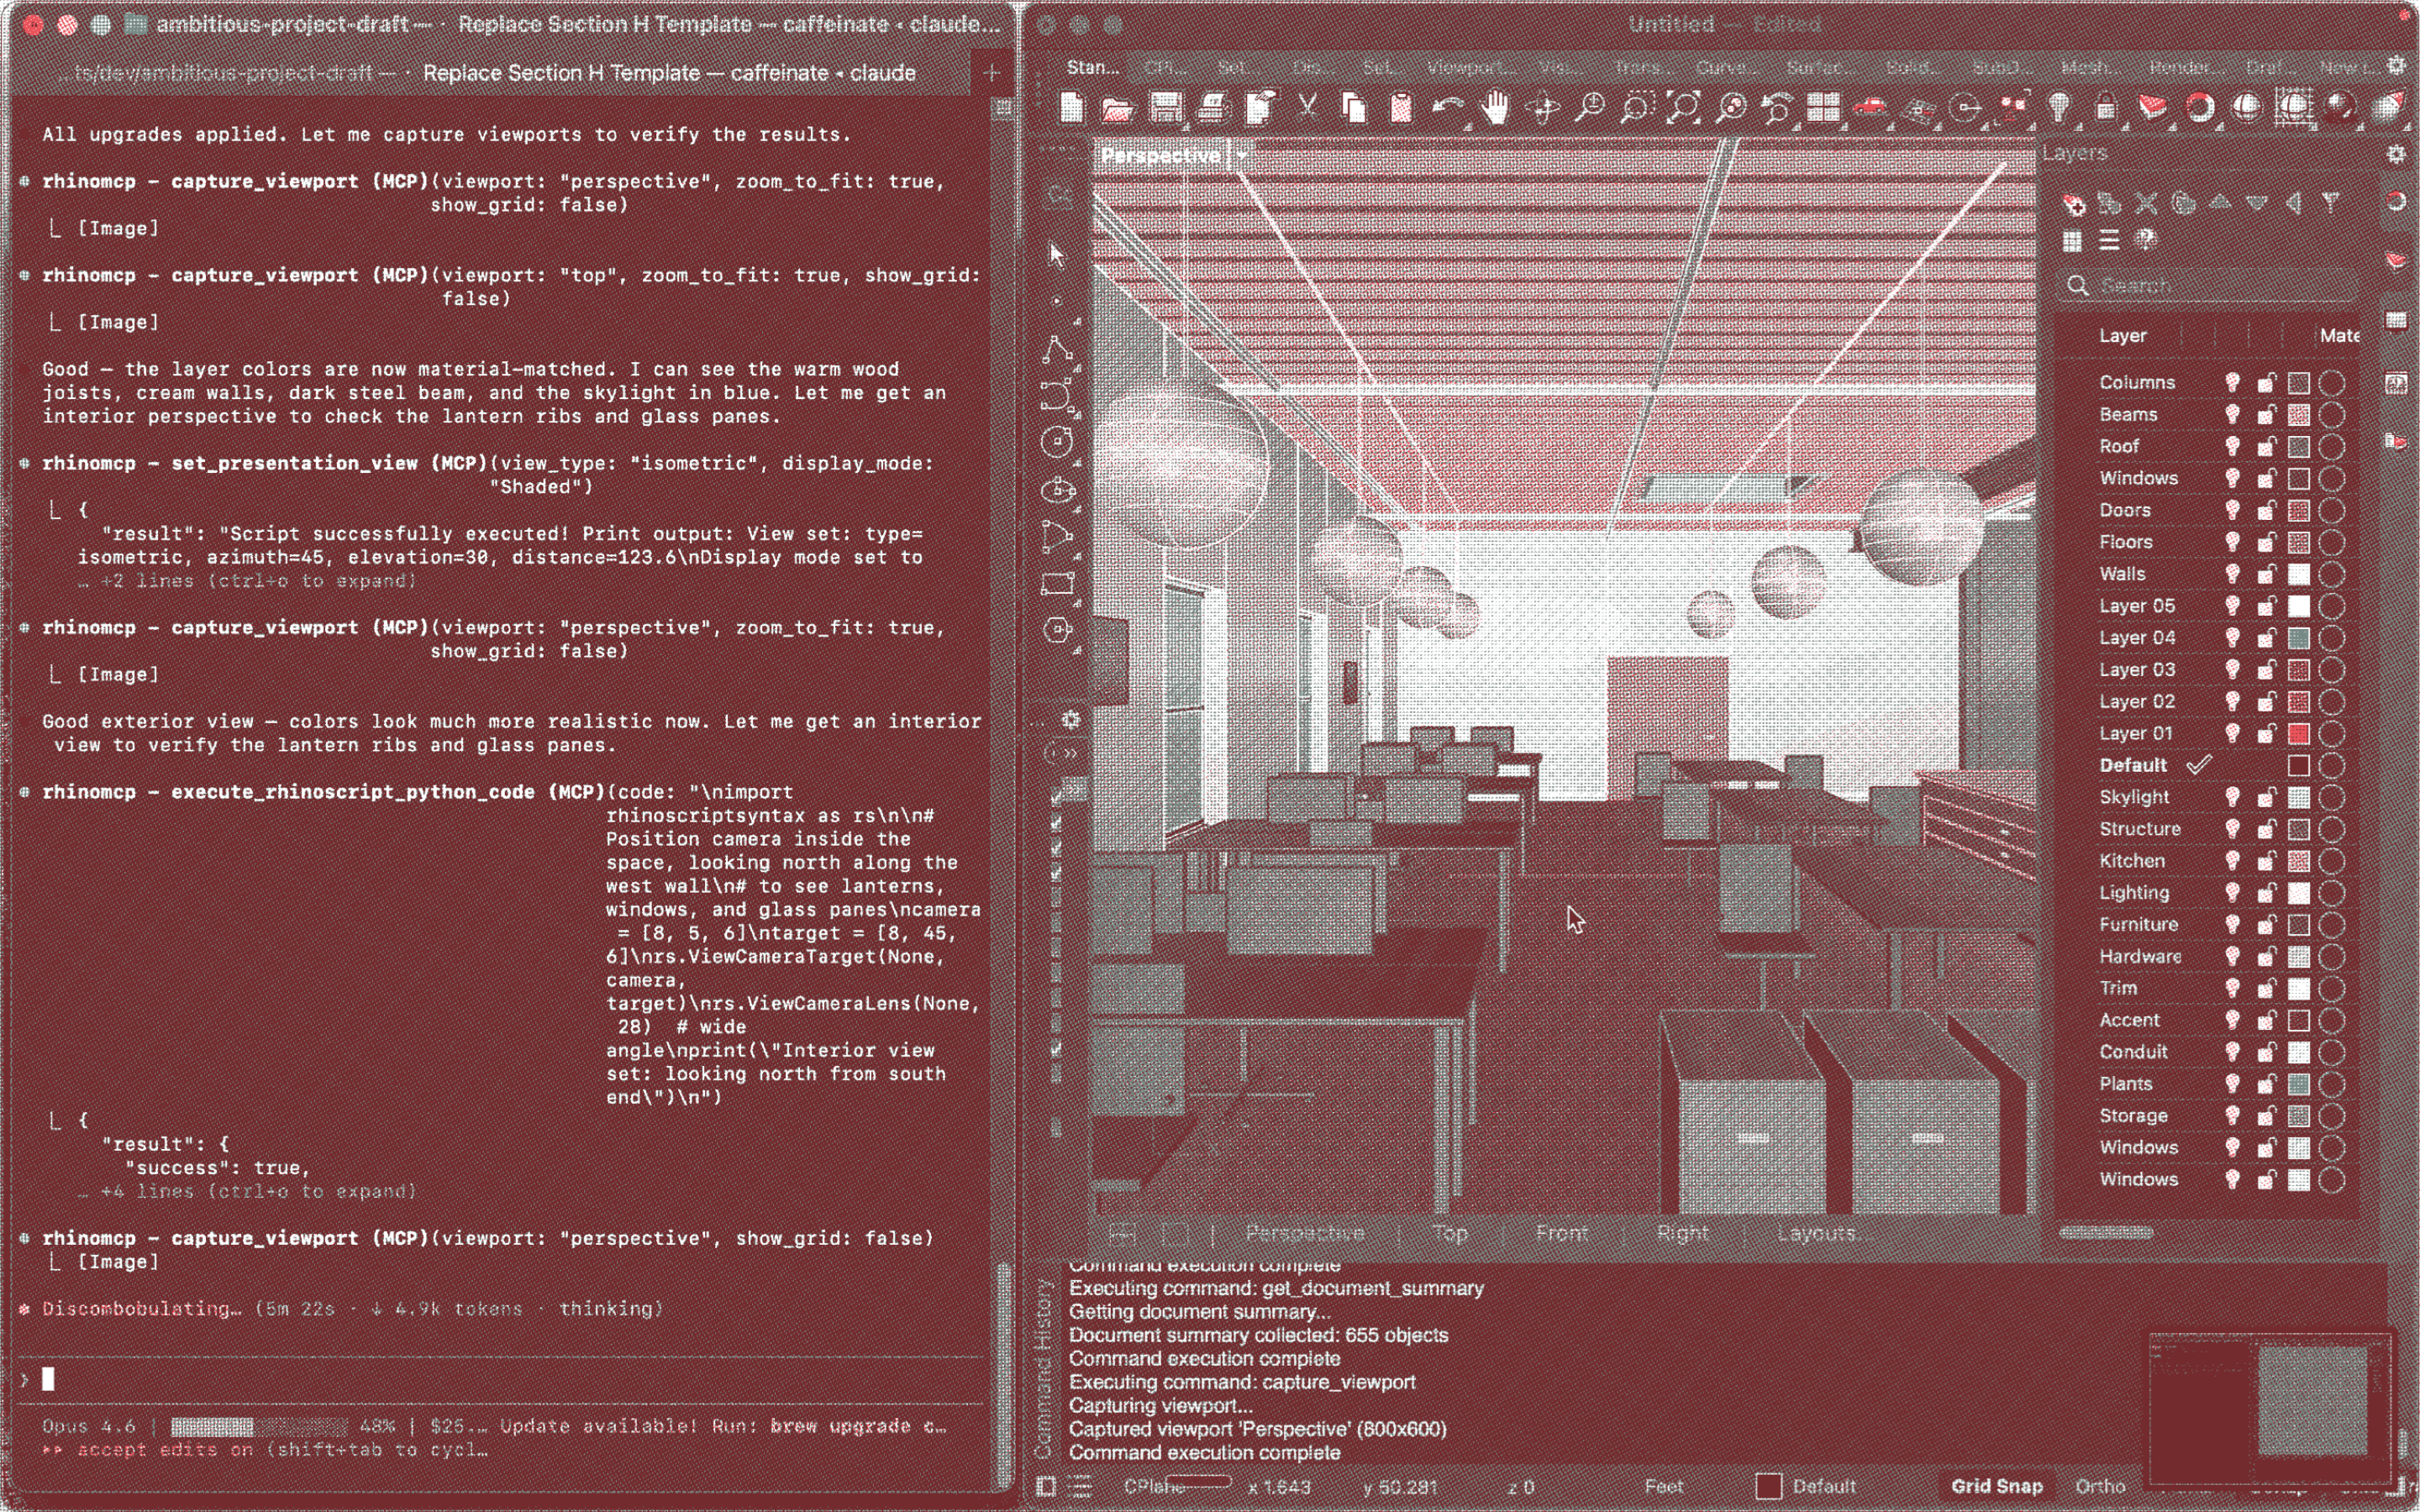Open the status bar Default layer selector
The height and width of the screenshot is (1512, 2420).
coord(1808,1486)
